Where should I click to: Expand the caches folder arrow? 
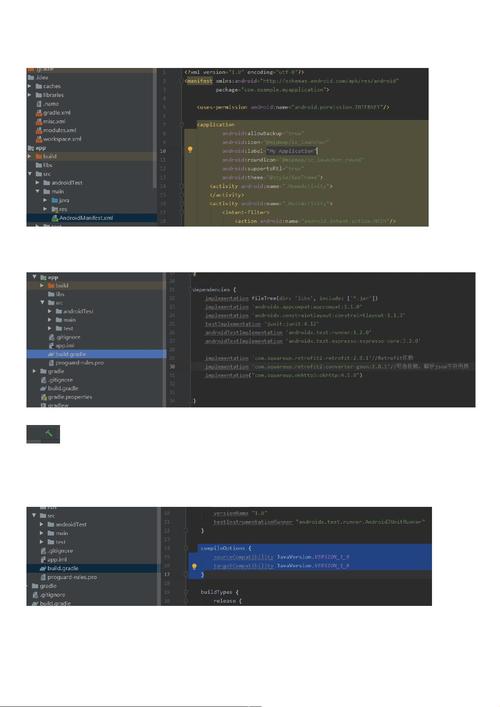tap(30, 86)
